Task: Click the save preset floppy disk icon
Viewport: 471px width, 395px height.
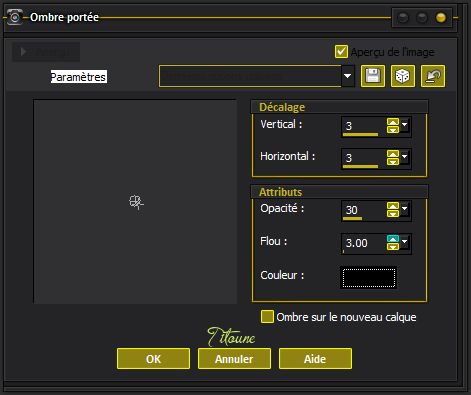Action: click(373, 76)
